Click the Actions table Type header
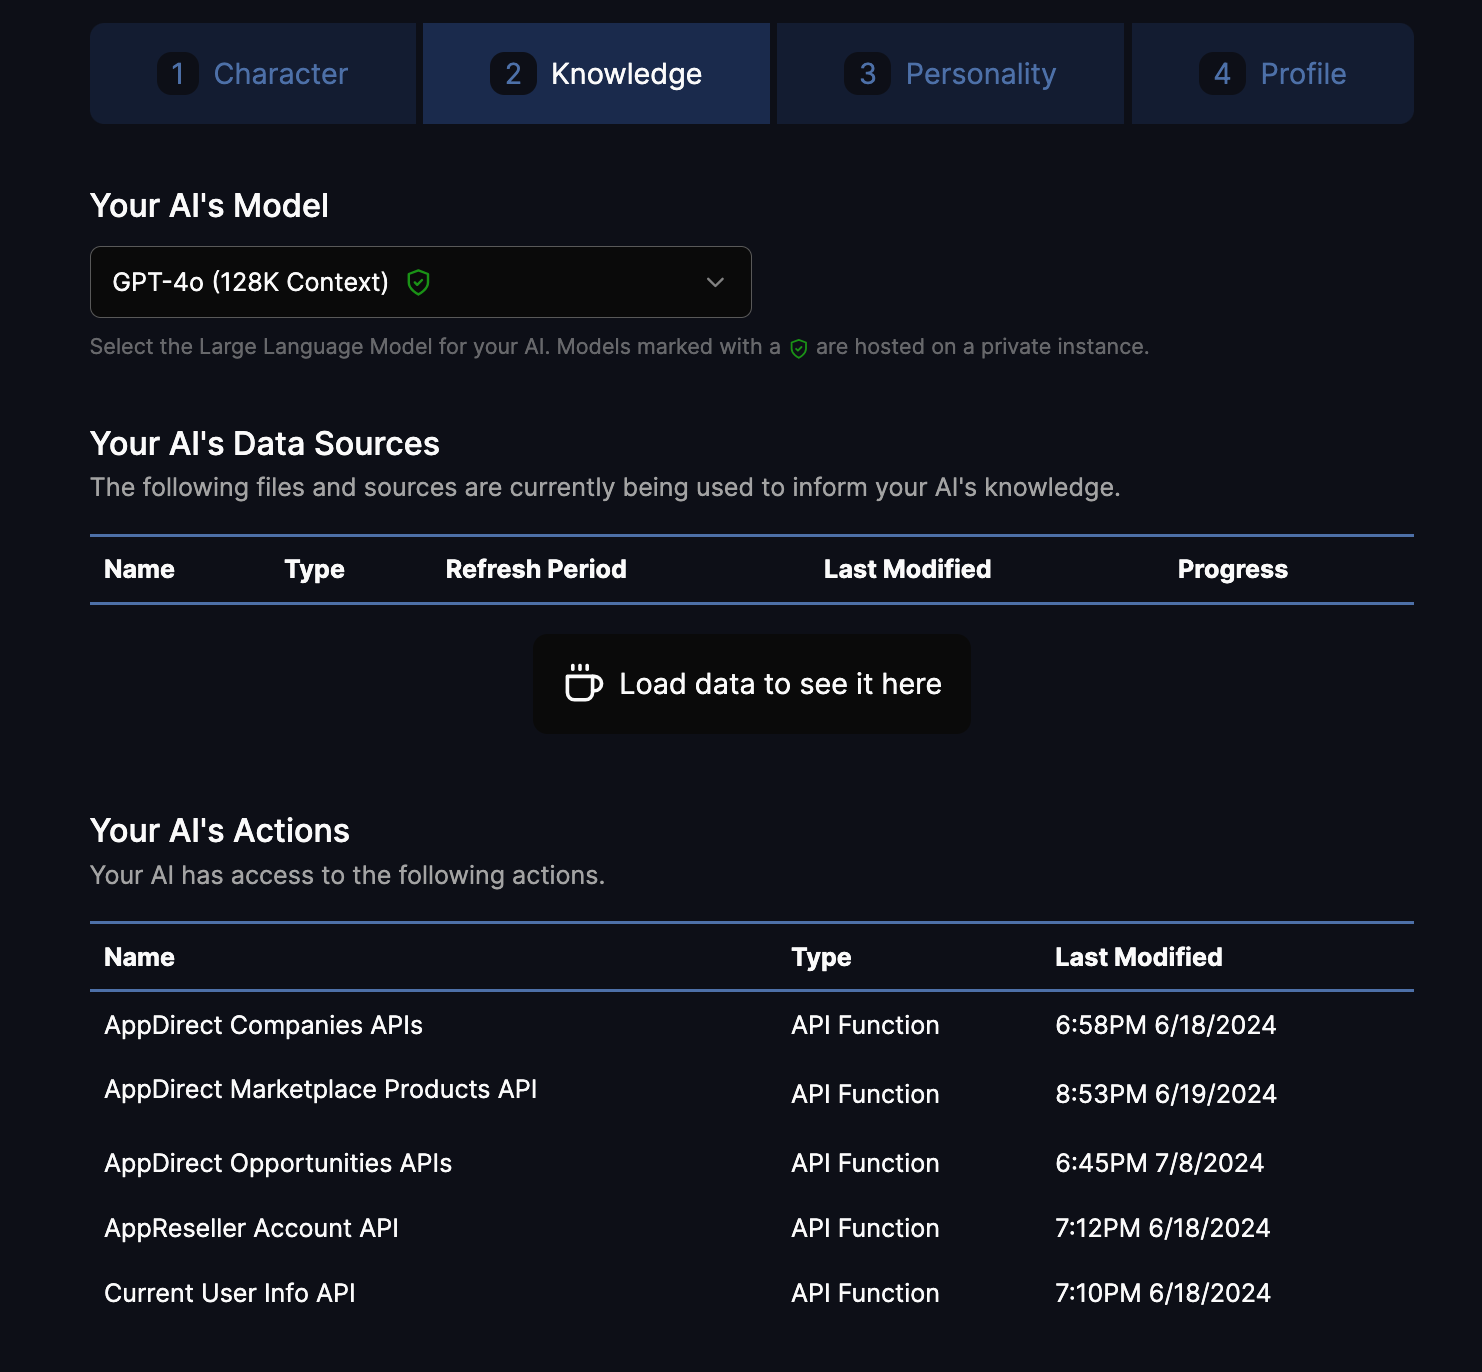1482x1372 pixels. coord(821,957)
